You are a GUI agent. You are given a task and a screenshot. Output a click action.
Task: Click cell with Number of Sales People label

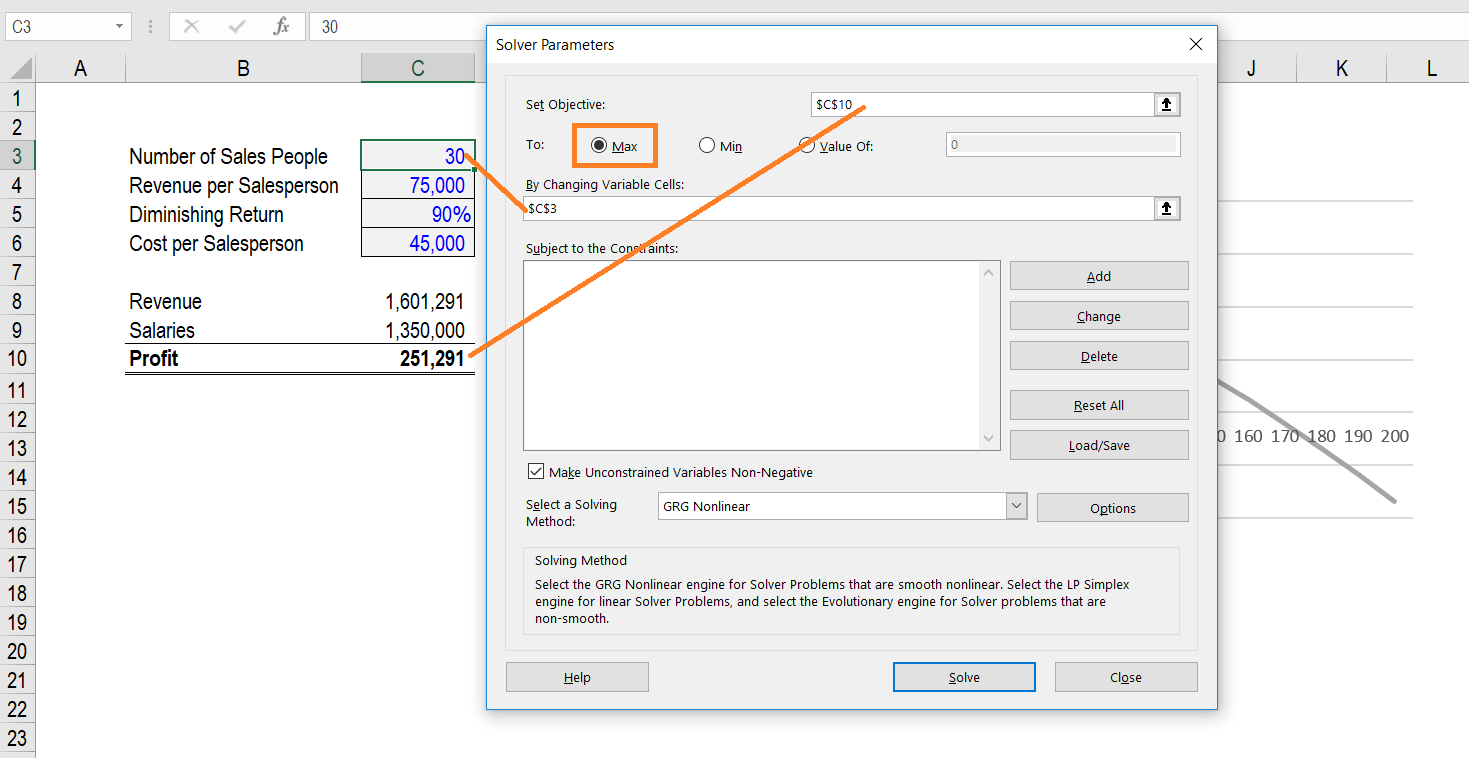(243, 156)
